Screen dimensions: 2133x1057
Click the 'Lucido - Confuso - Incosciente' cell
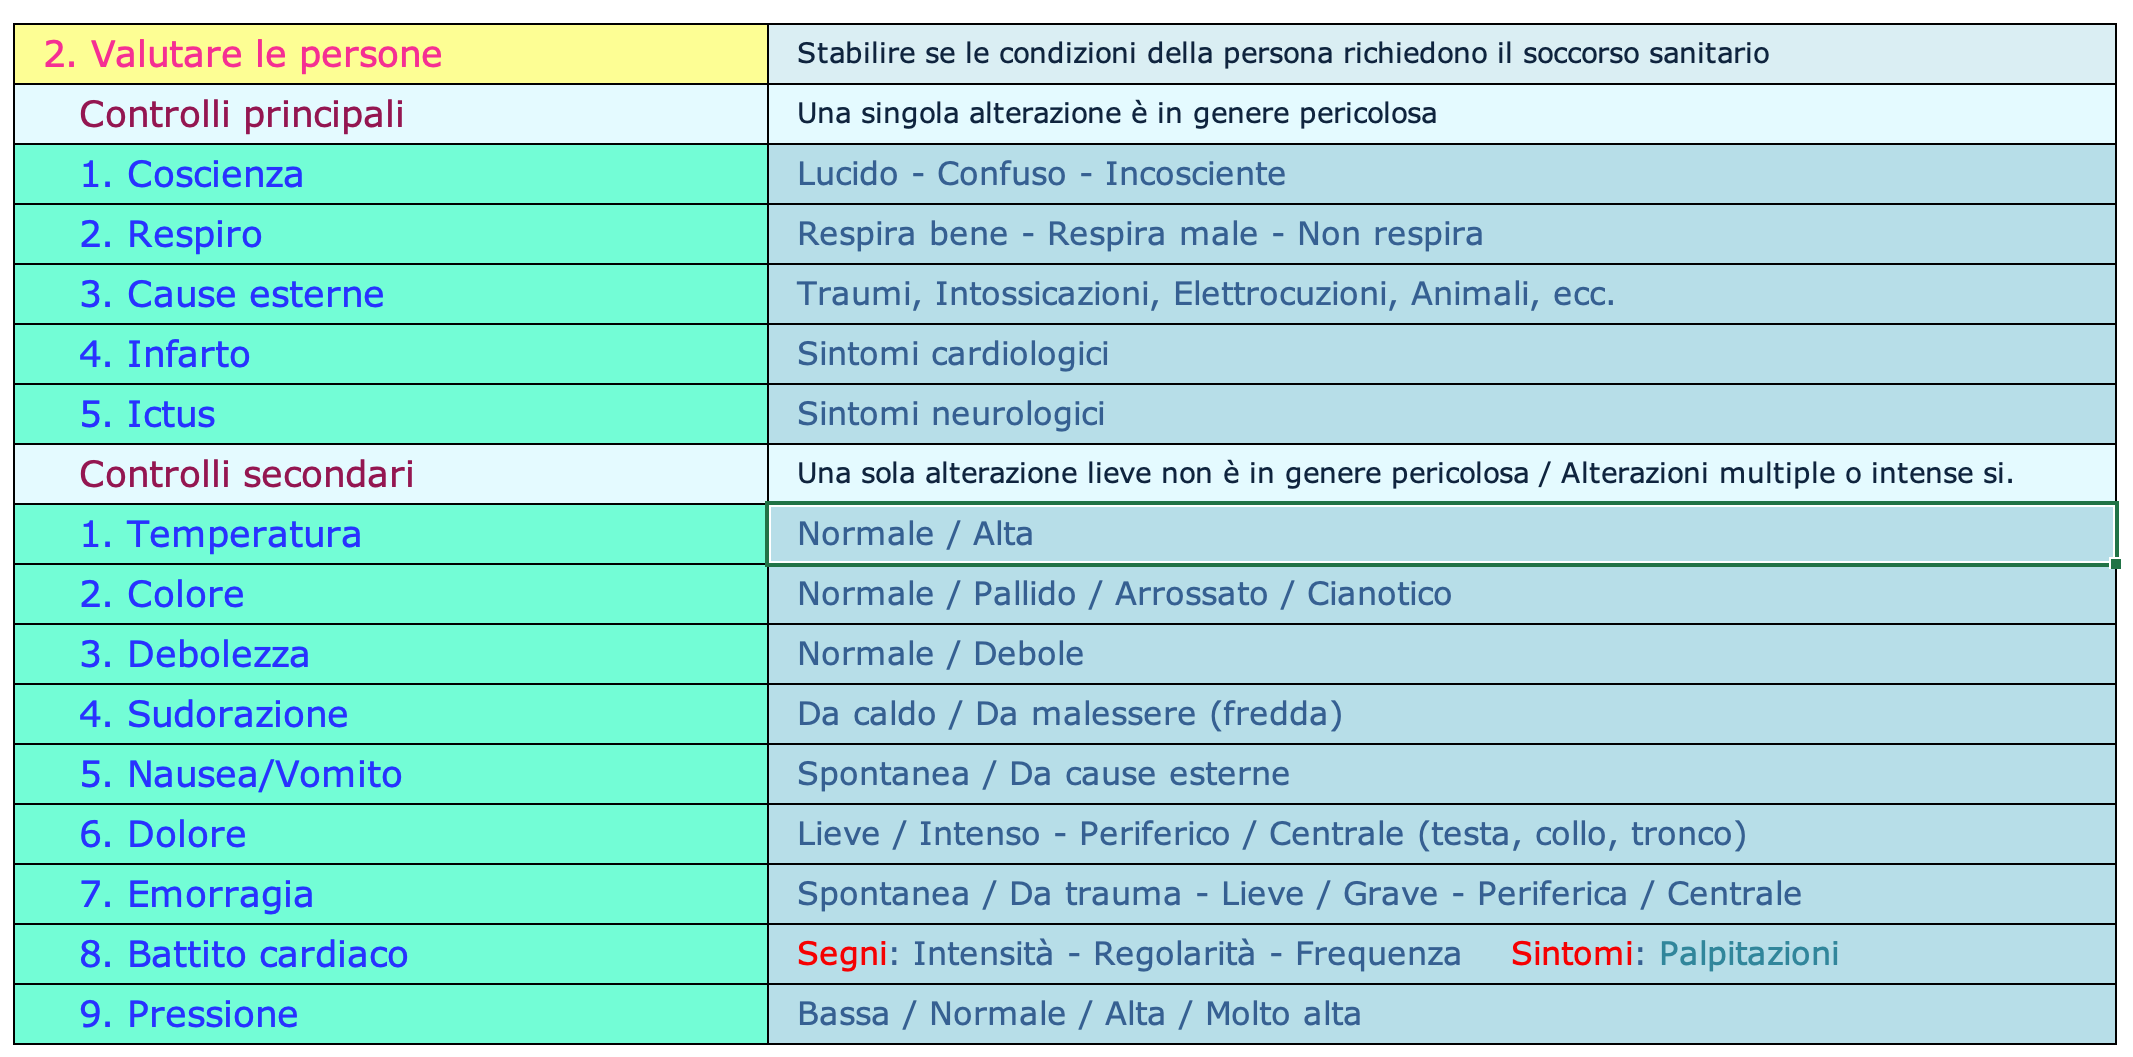point(1440,174)
